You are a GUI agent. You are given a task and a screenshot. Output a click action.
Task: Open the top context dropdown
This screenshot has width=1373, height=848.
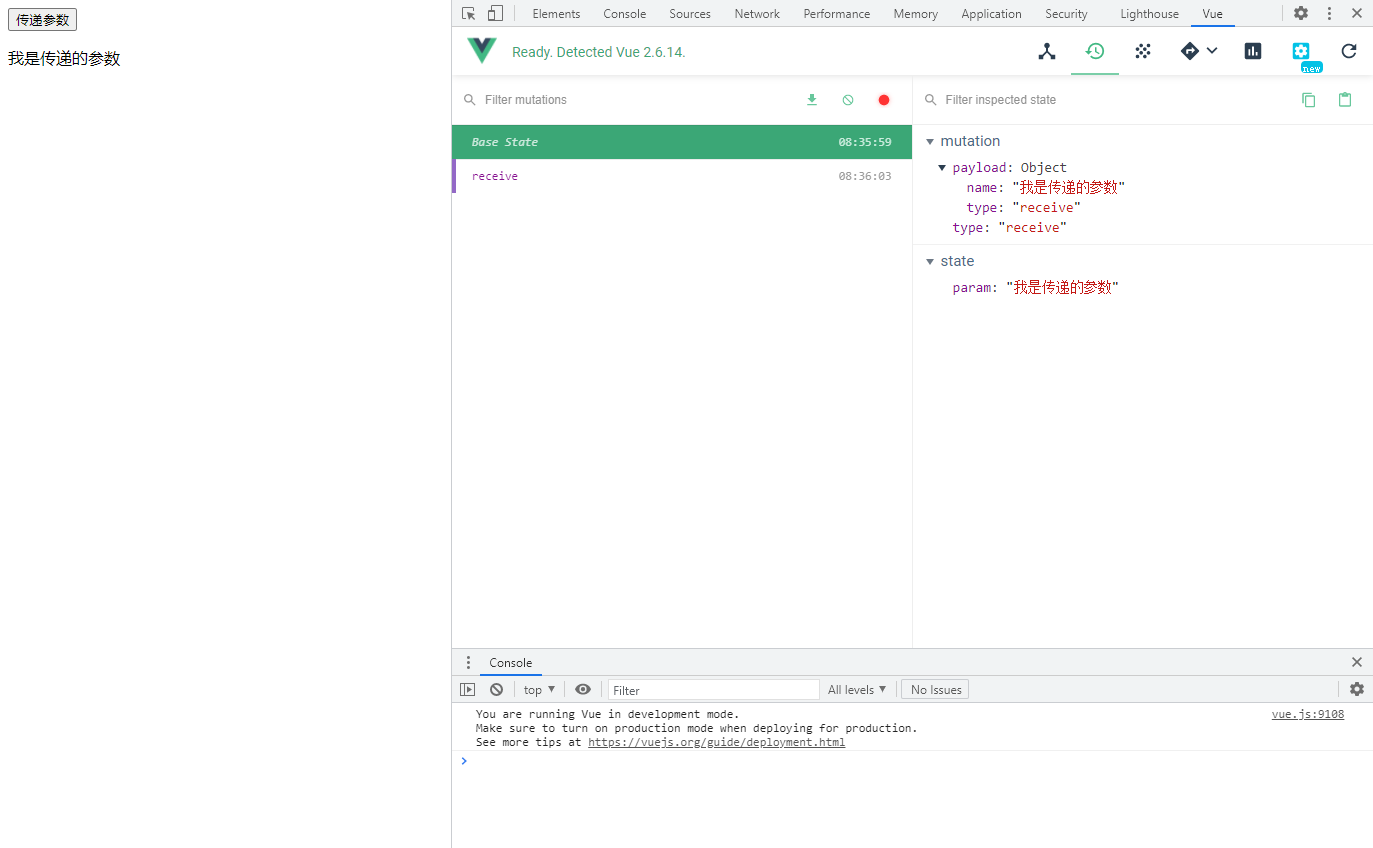[539, 690]
